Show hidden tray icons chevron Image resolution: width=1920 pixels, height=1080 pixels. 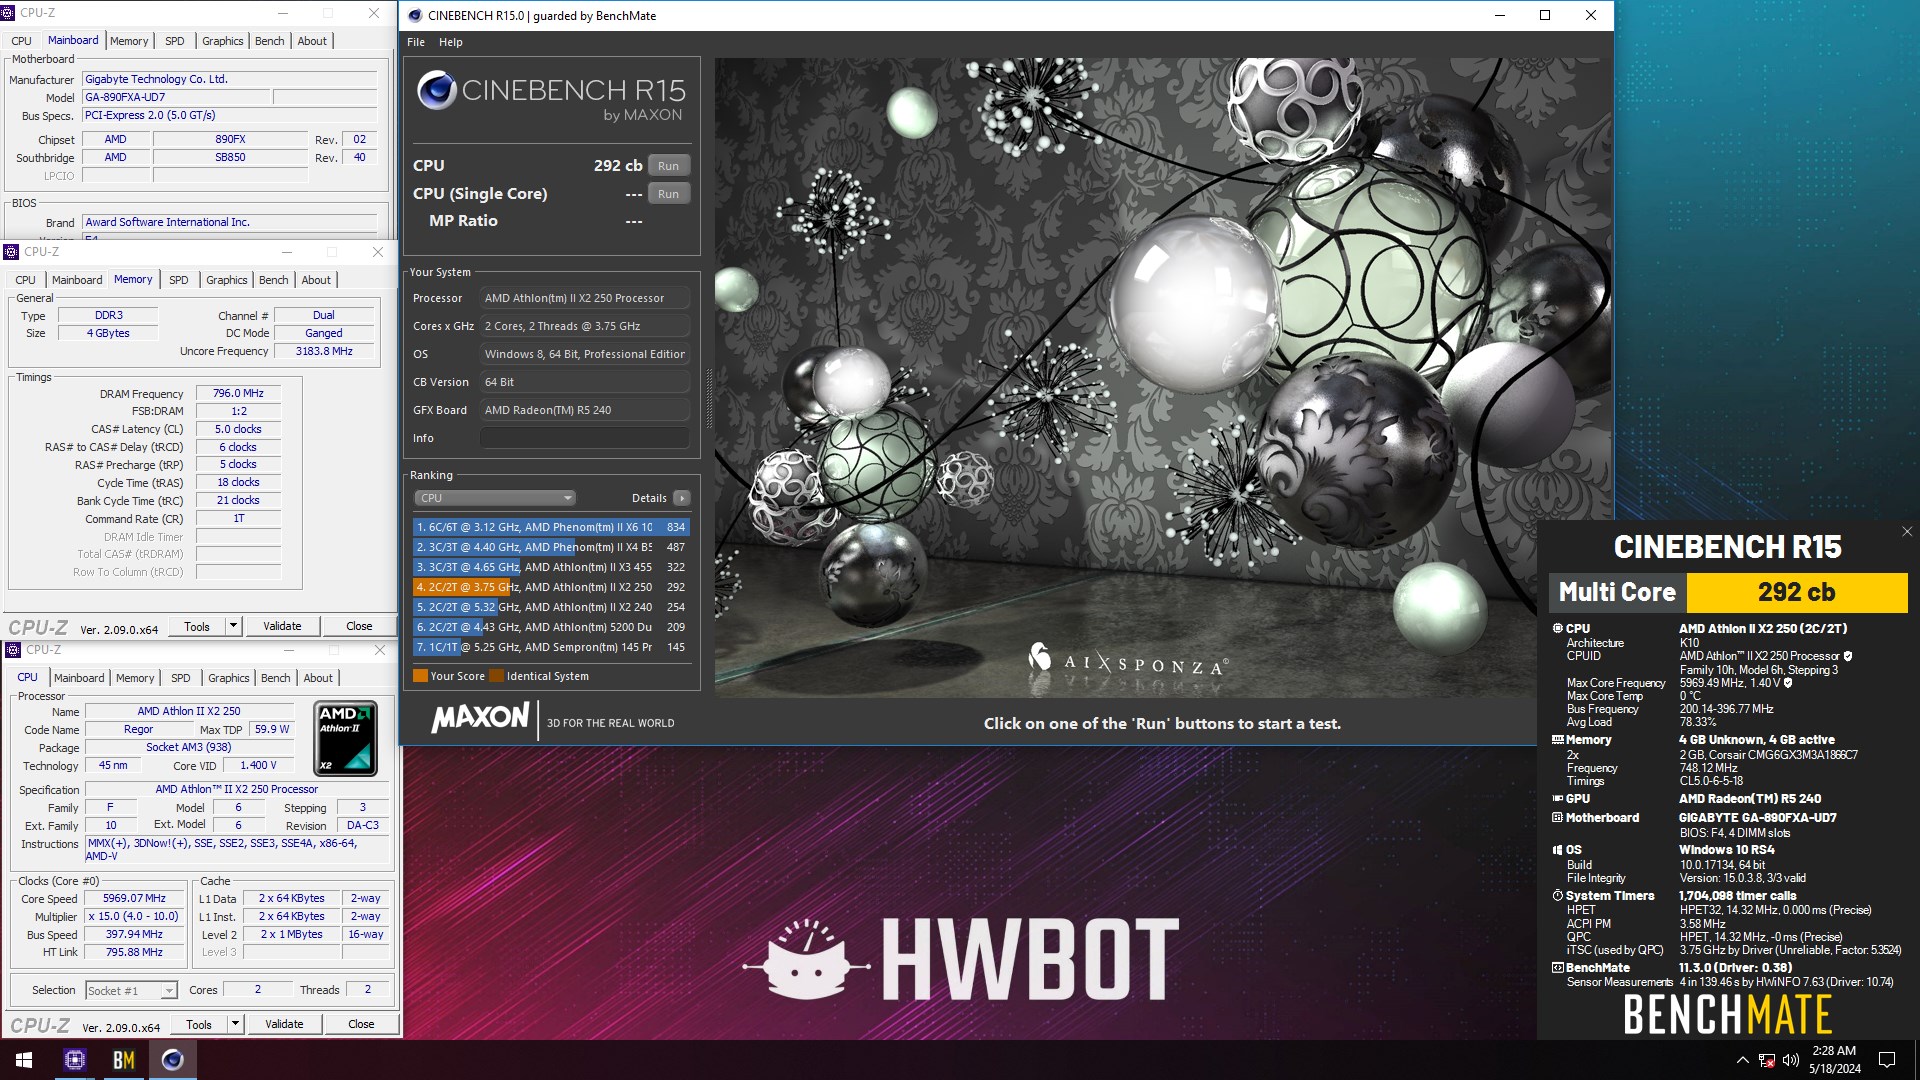pos(1742,1060)
